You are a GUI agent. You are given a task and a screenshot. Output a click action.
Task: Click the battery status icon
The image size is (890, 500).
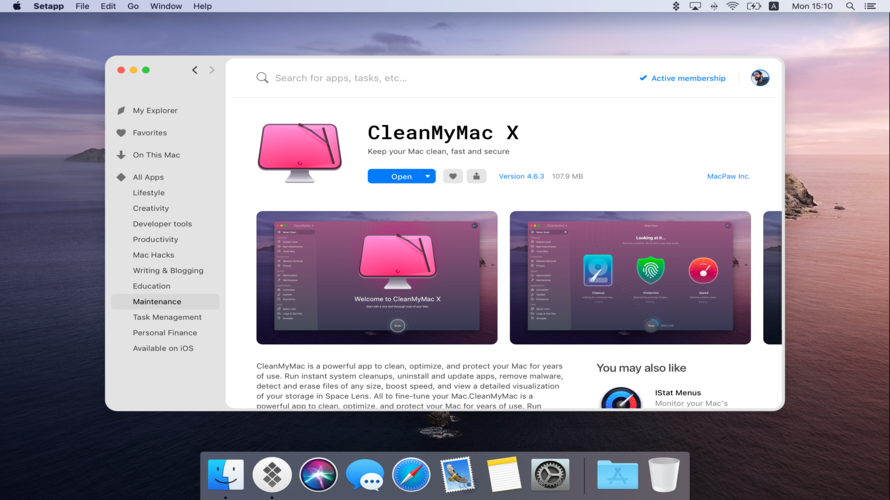753,6
